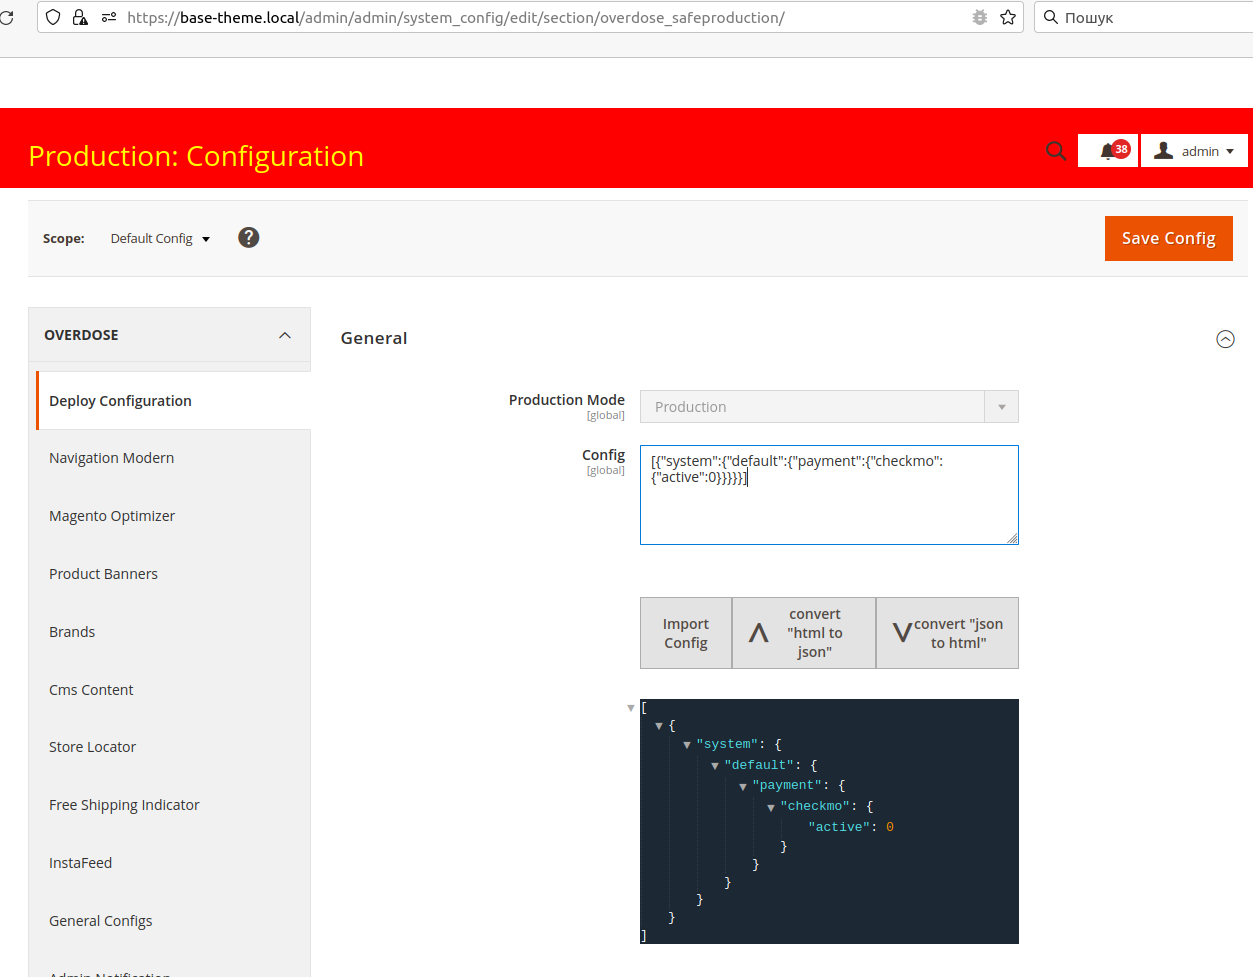Open the Navigation Modern settings tab

[112, 458]
